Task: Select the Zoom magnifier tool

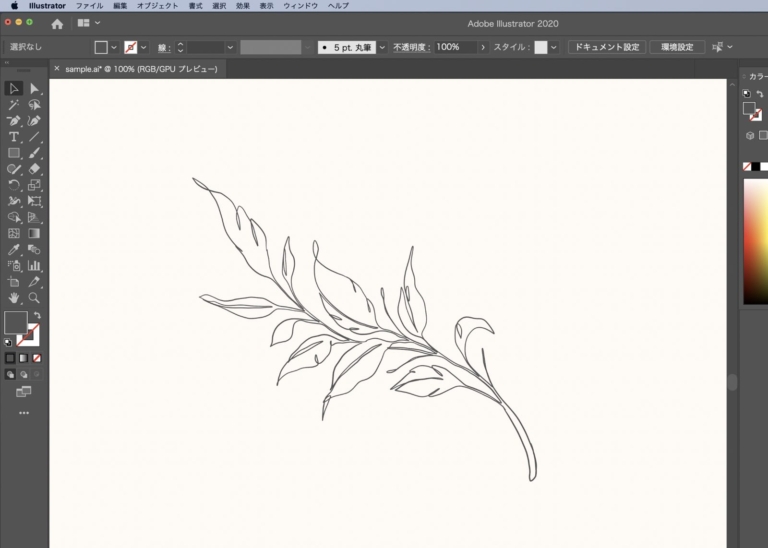Action: coord(34,298)
